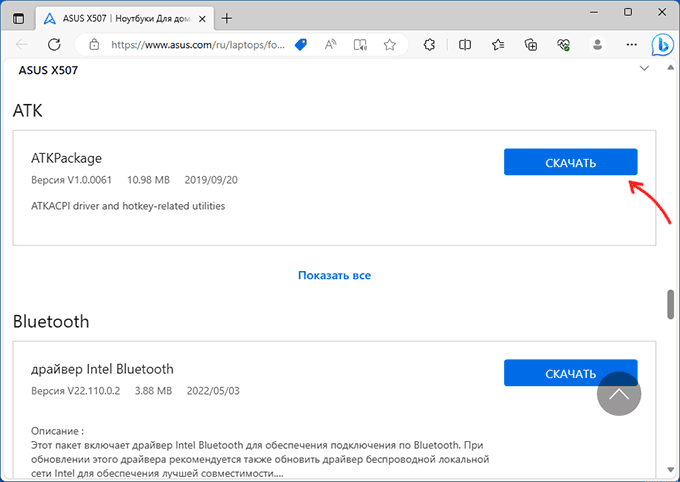Click the ATK section heading

coord(28,111)
